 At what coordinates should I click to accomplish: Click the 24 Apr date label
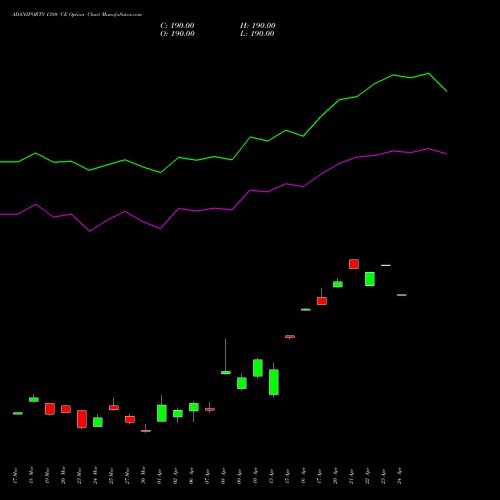[399, 477]
